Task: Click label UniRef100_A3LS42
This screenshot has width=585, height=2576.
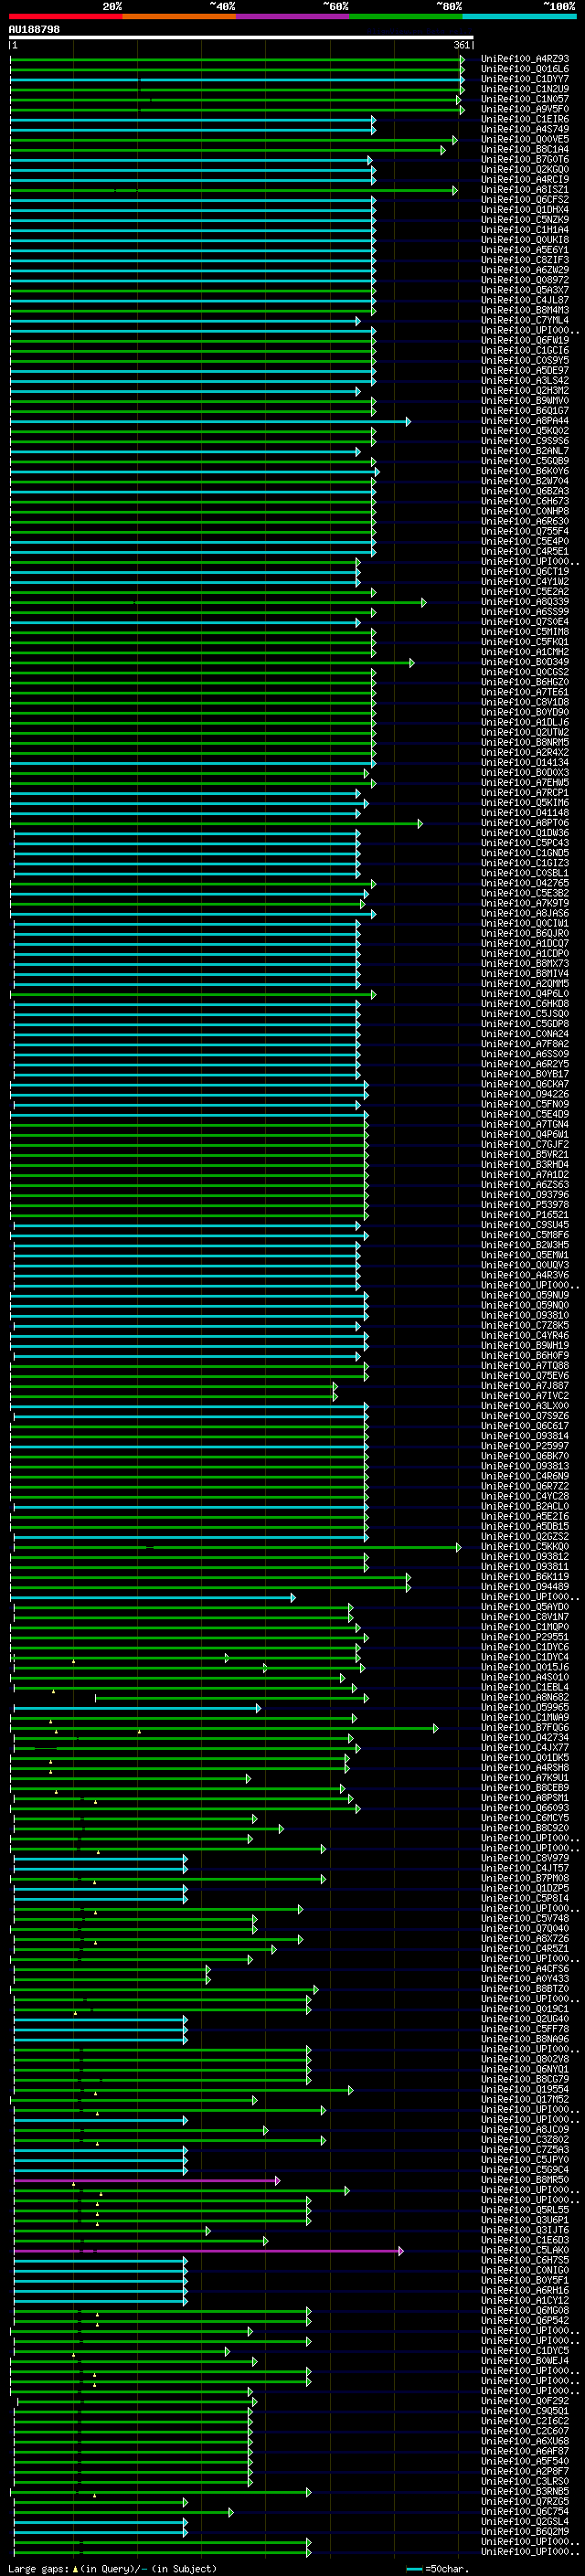Action: (x=525, y=381)
